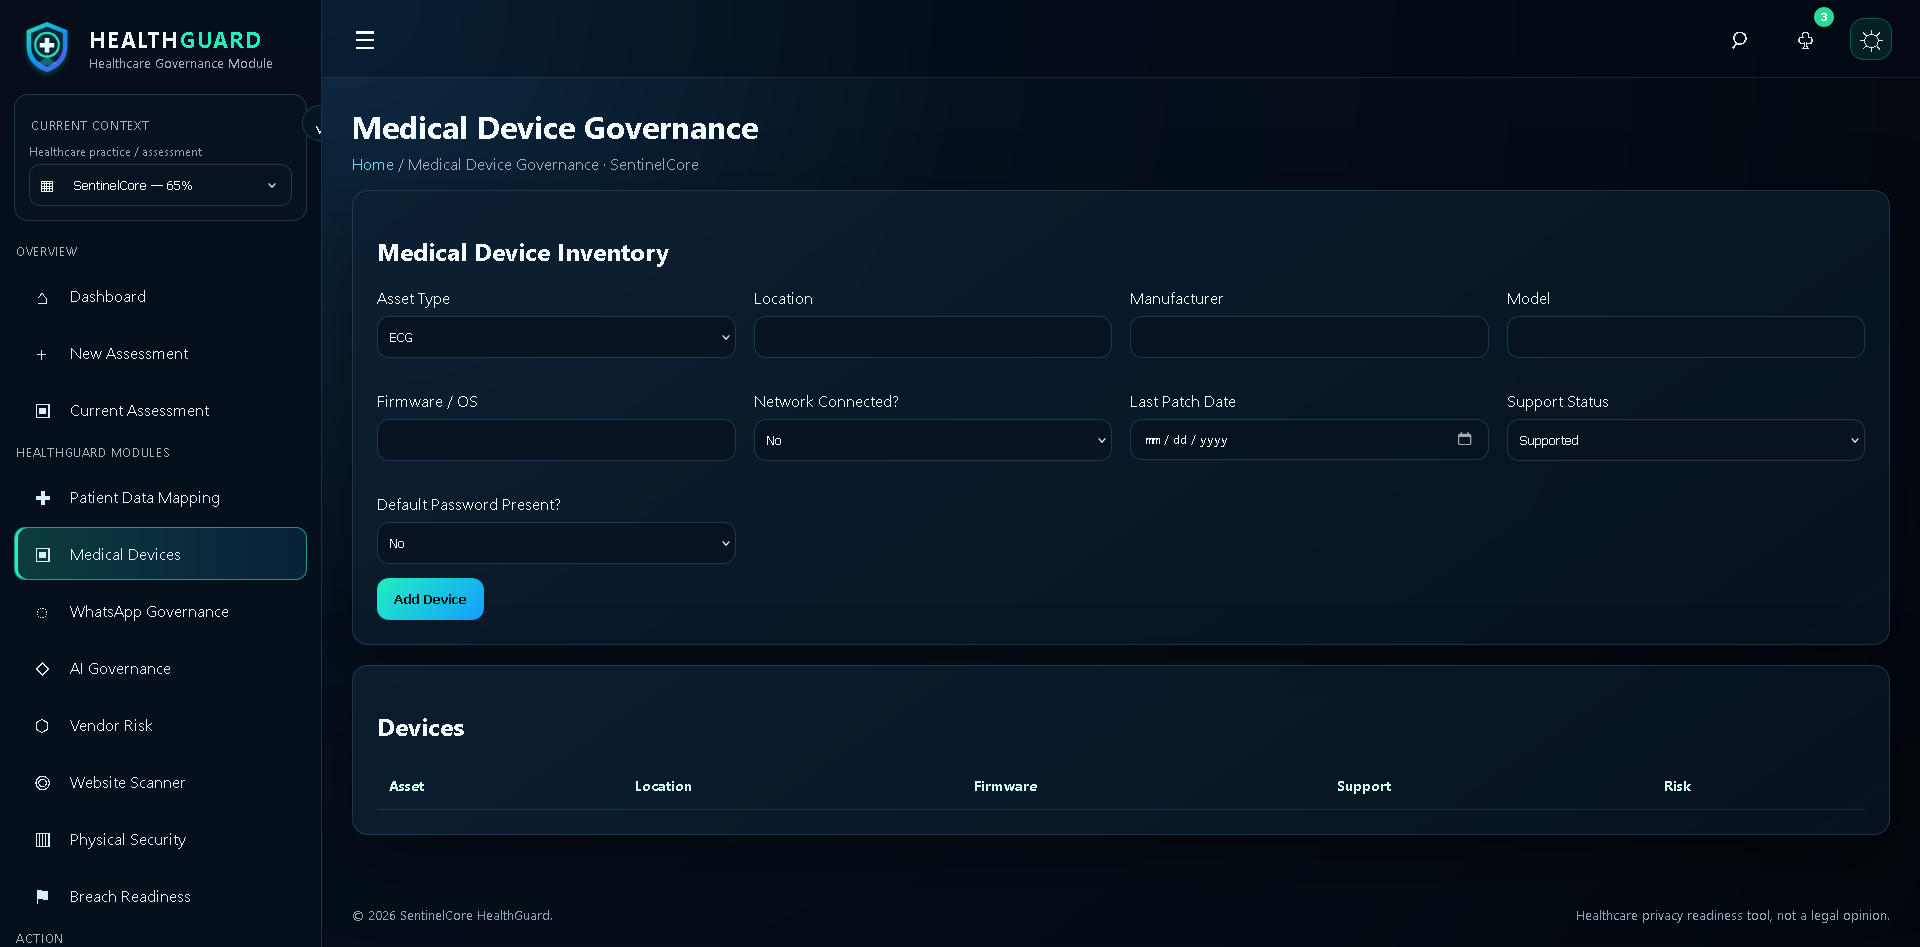Open the calendar picker icon for Last Patch Date
Viewport: 1920px width, 947px height.
tap(1465, 439)
